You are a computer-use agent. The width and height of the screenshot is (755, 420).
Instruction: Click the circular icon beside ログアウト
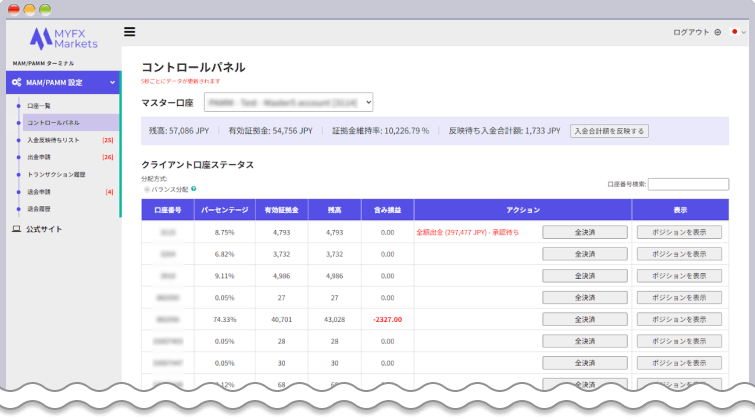point(717,32)
